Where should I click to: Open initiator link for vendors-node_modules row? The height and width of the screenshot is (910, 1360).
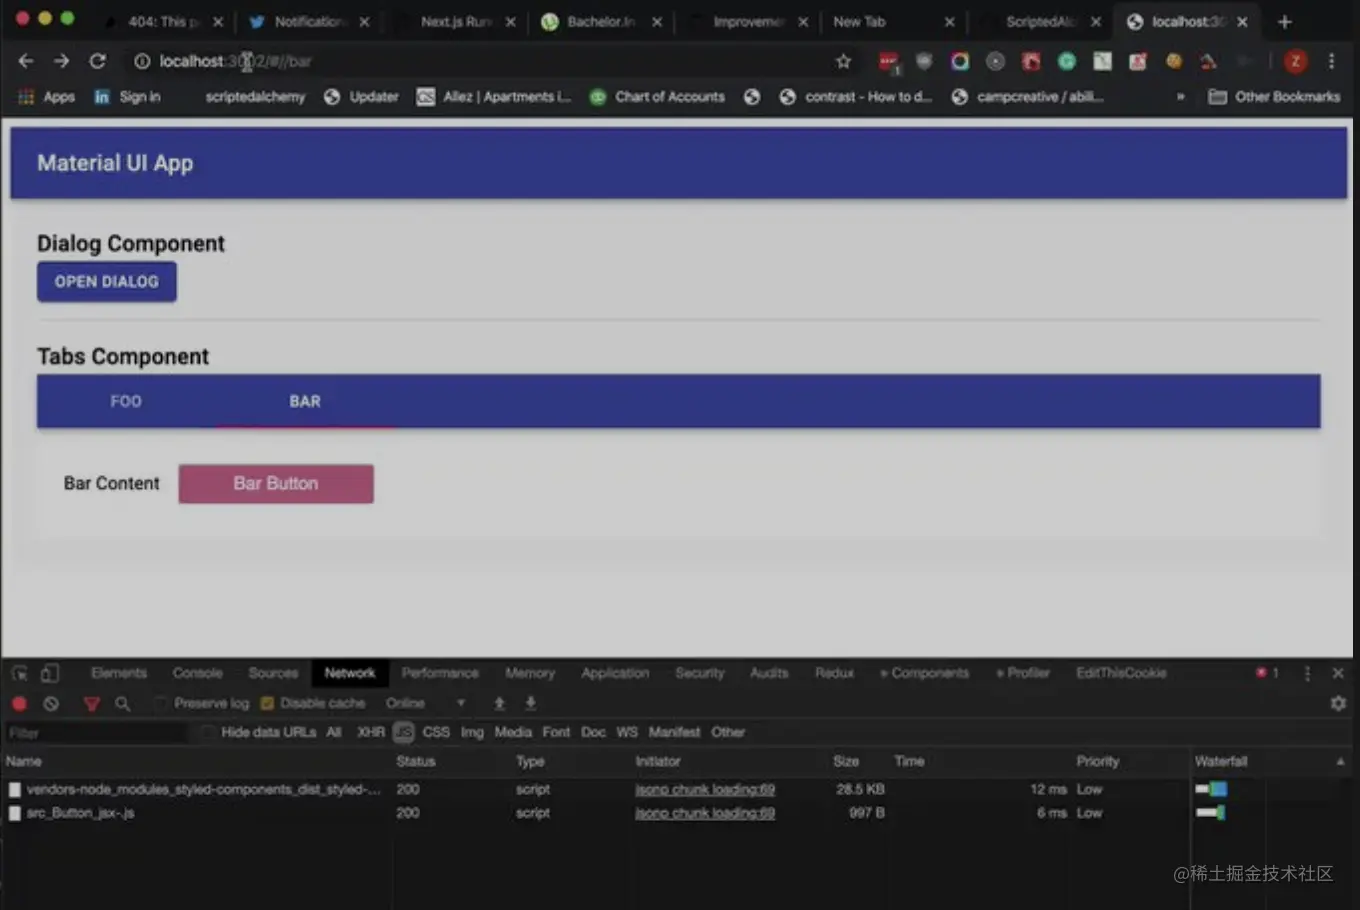[x=705, y=789]
